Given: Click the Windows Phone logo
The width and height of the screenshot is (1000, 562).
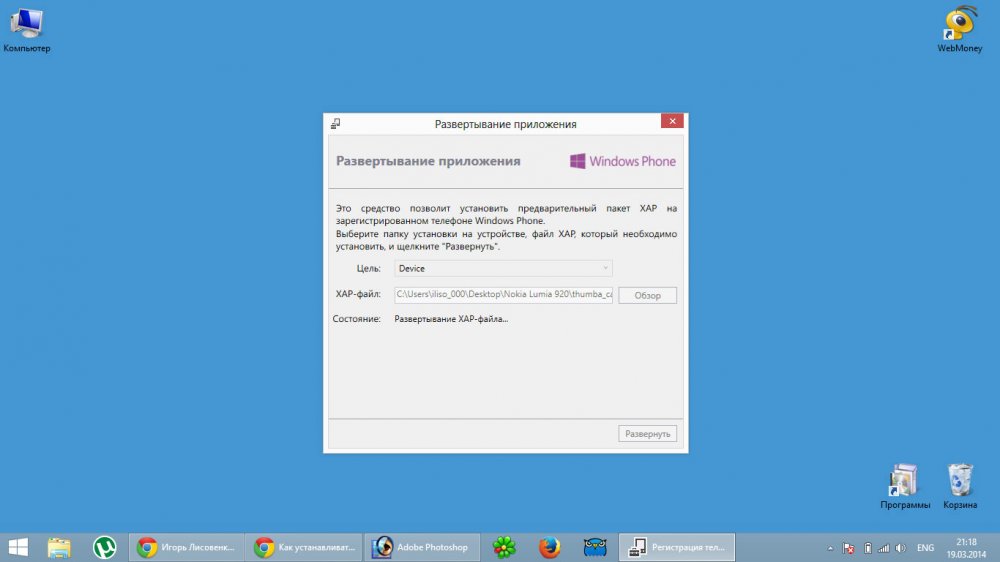Looking at the screenshot, I should pos(622,161).
